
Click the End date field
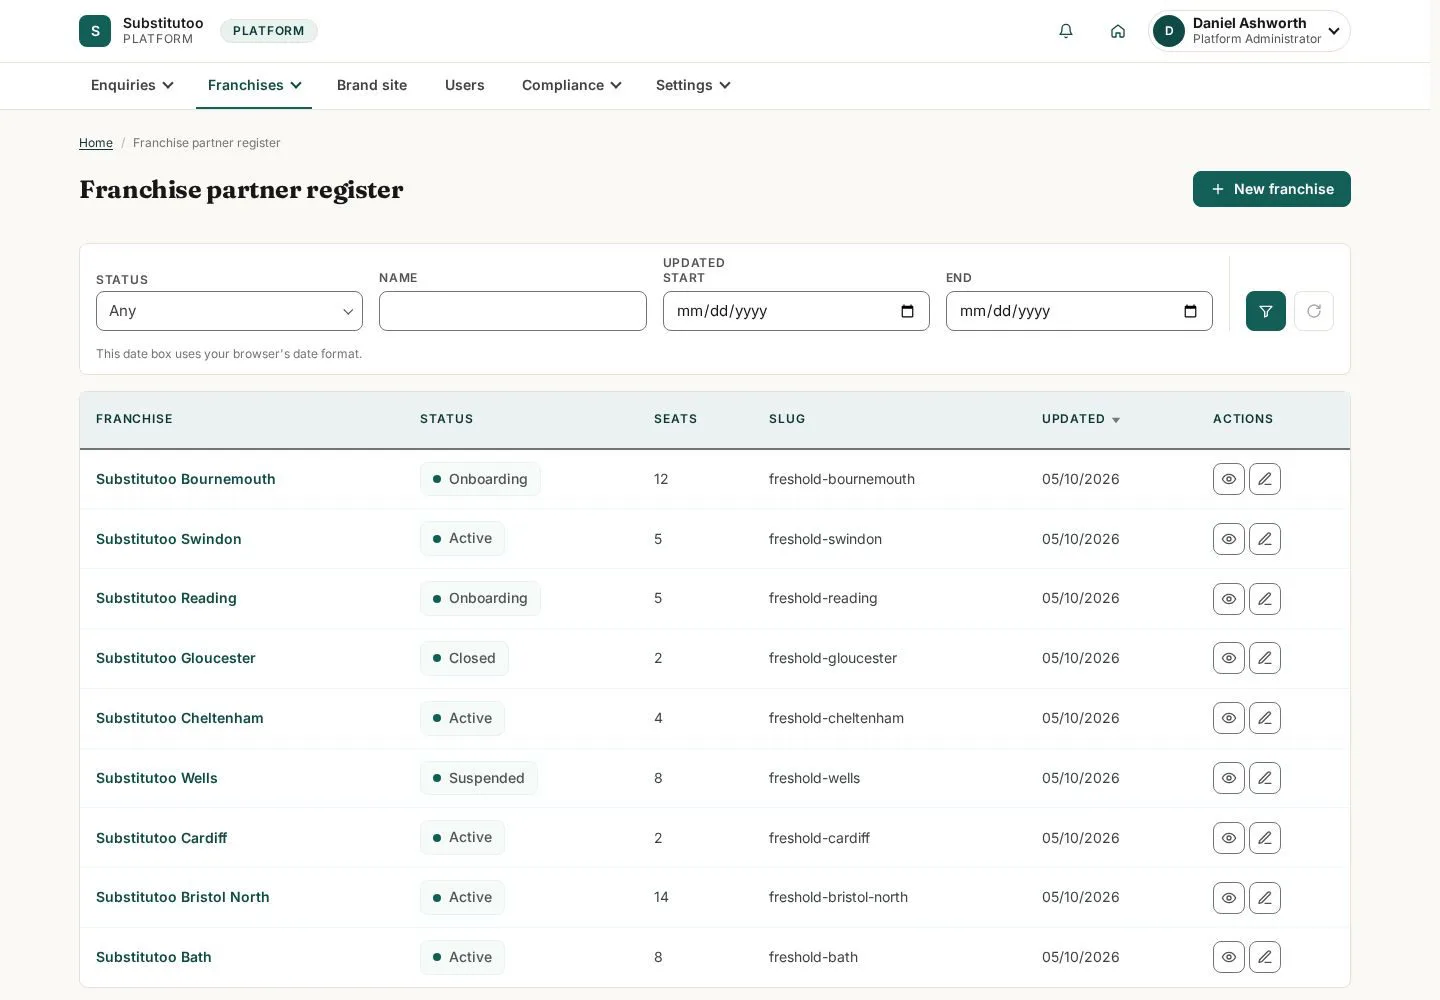click(1079, 311)
